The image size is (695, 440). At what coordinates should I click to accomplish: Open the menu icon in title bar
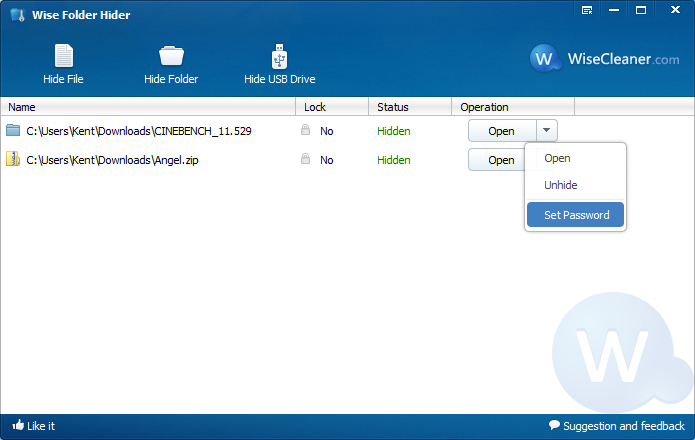click(x=587, y=10)
